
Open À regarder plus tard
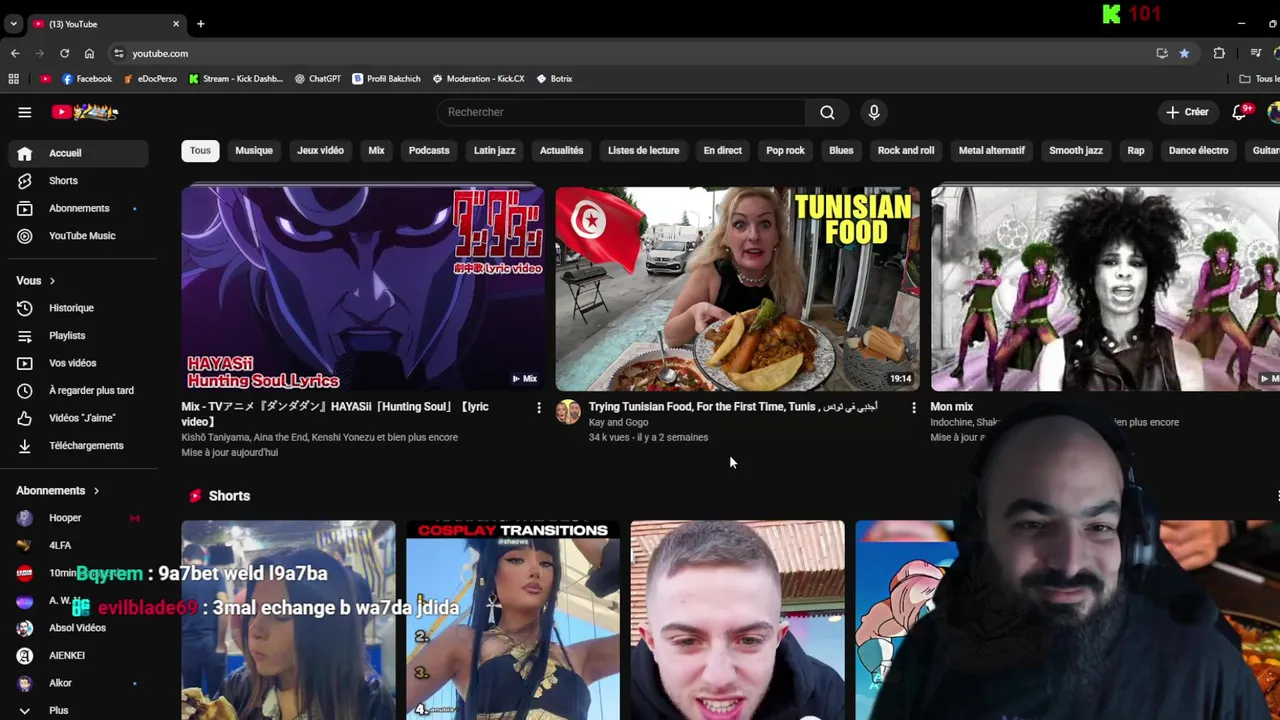79,390
